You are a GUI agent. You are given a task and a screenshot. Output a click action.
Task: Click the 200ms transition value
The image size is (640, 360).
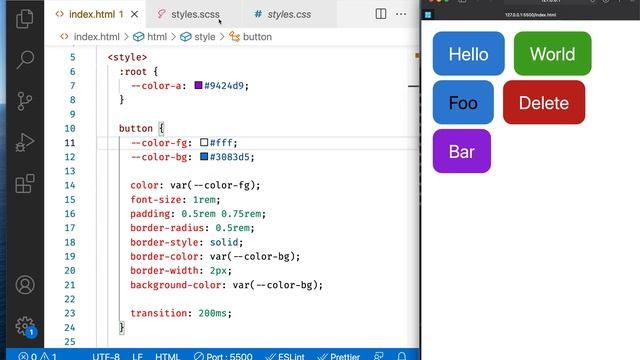click(x=213, y=313)
